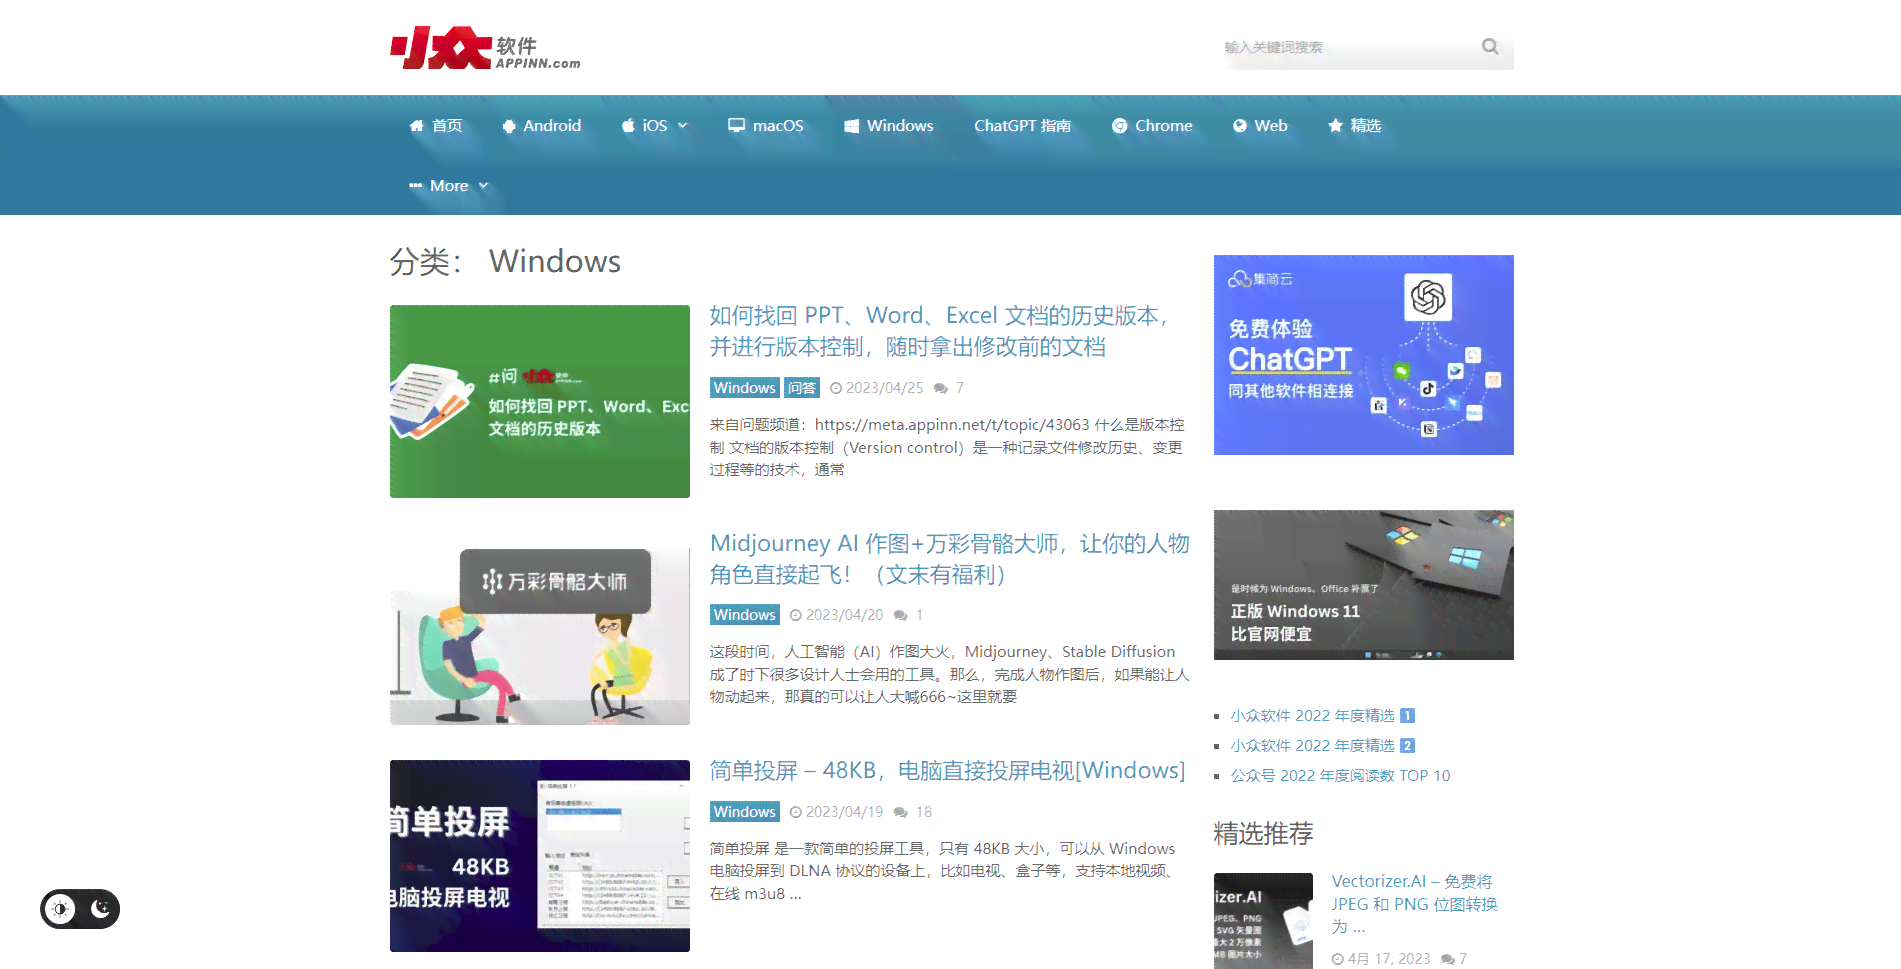The image size is (1901, 969).
Task: Expand the iOS submenu chevron
Action: click(x=683, y=126)
